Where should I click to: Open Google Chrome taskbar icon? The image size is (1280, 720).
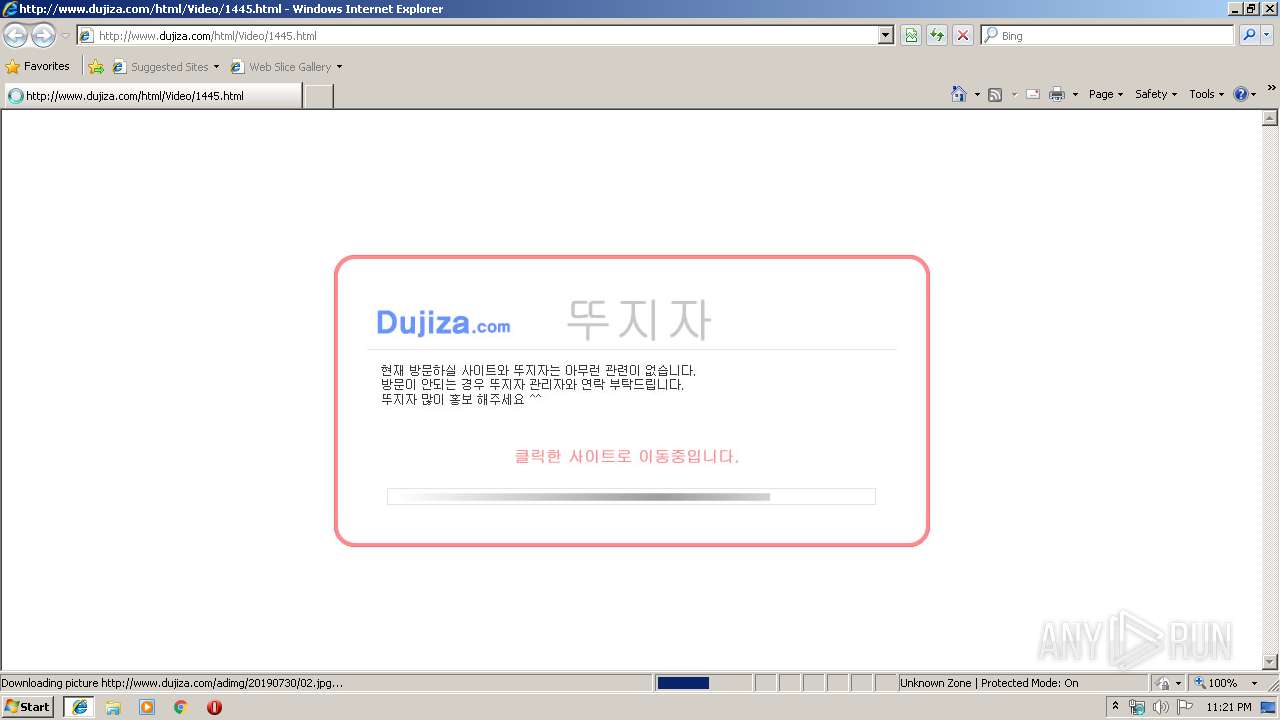tap(181, 707)
